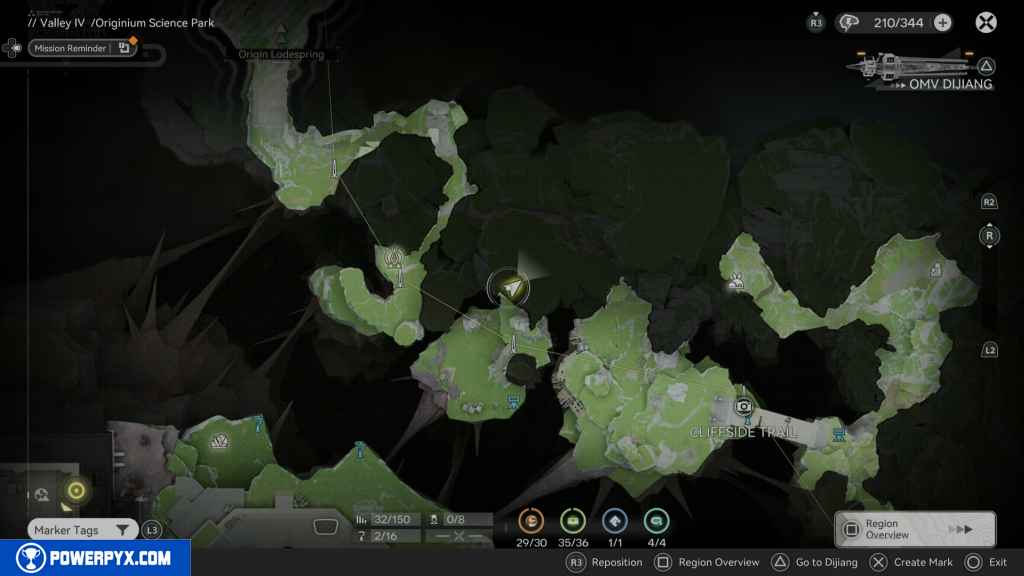
Task: Click the blue 1/1 collectible counter icon
Action: [615, 520]
